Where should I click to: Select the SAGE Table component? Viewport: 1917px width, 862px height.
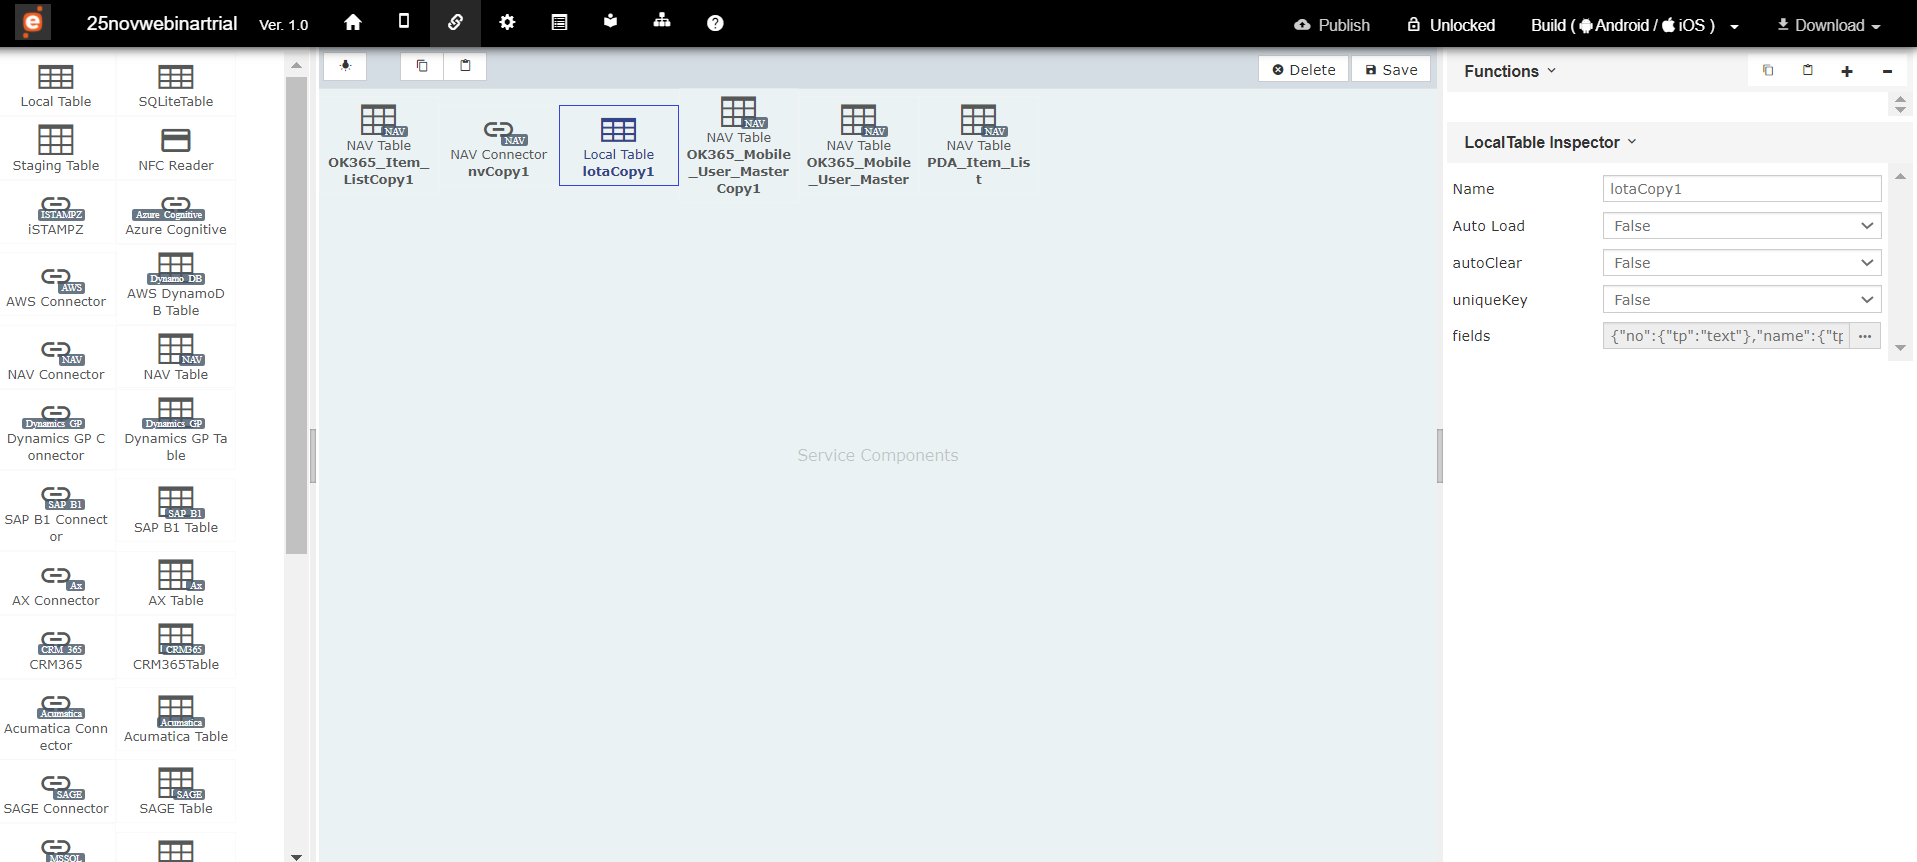176,792
